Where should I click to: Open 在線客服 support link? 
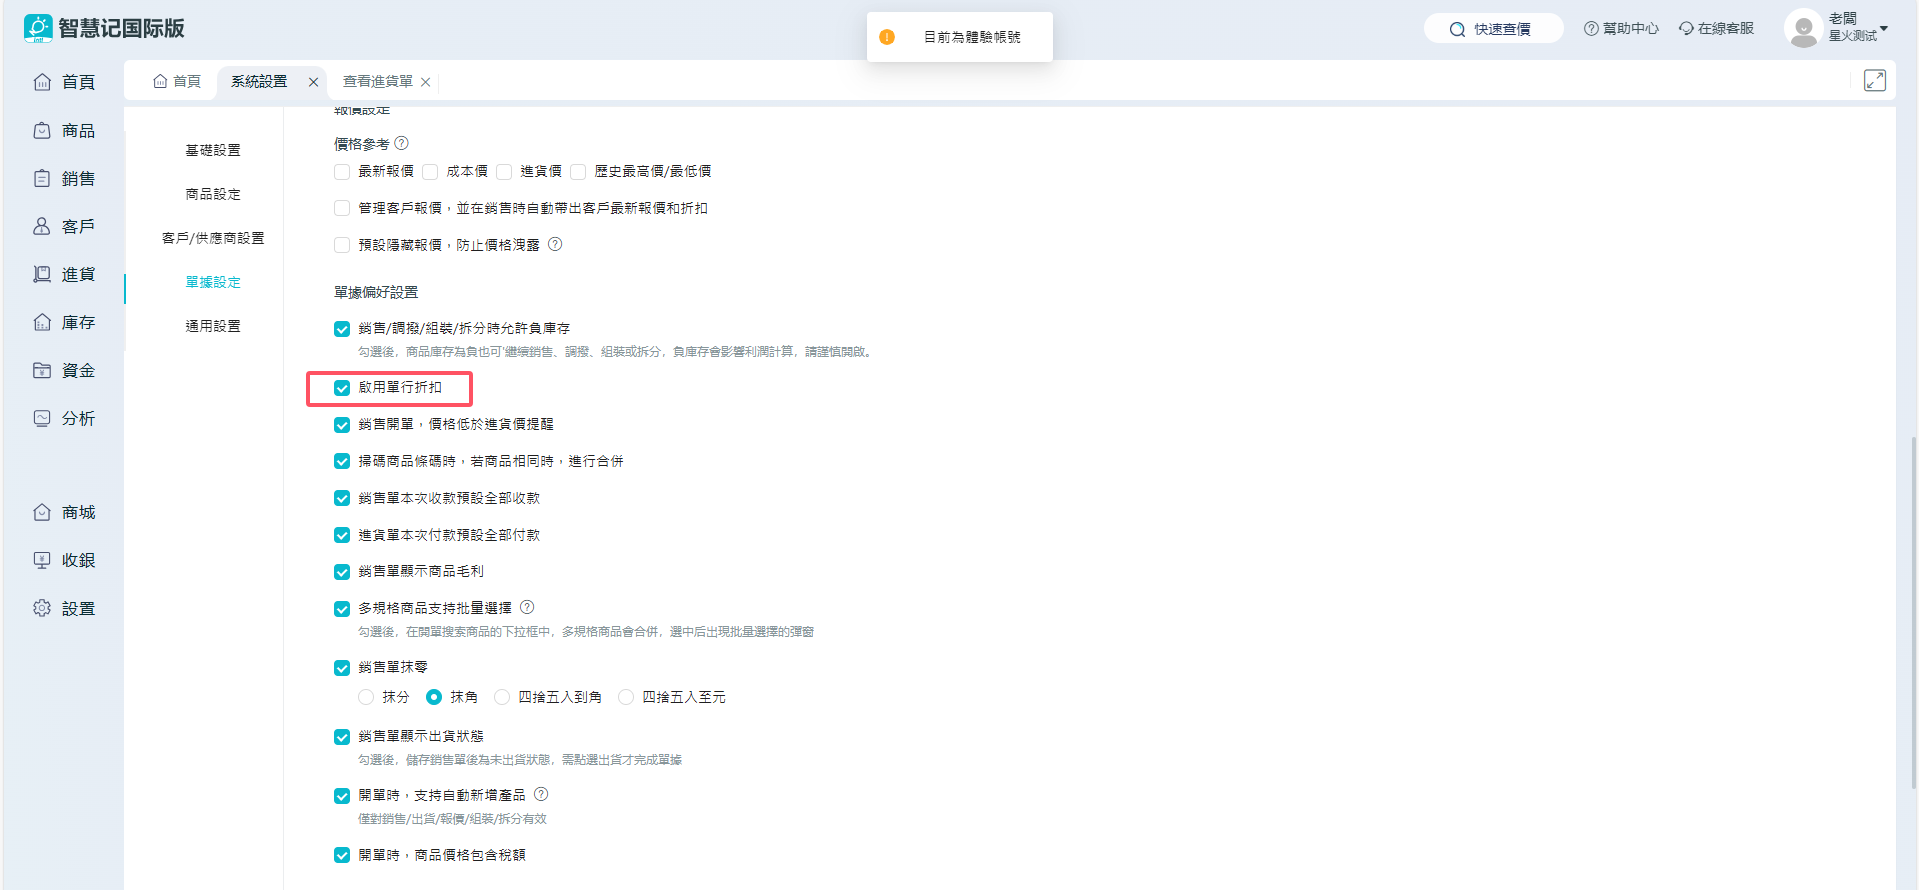click(x=1716, y=29)
